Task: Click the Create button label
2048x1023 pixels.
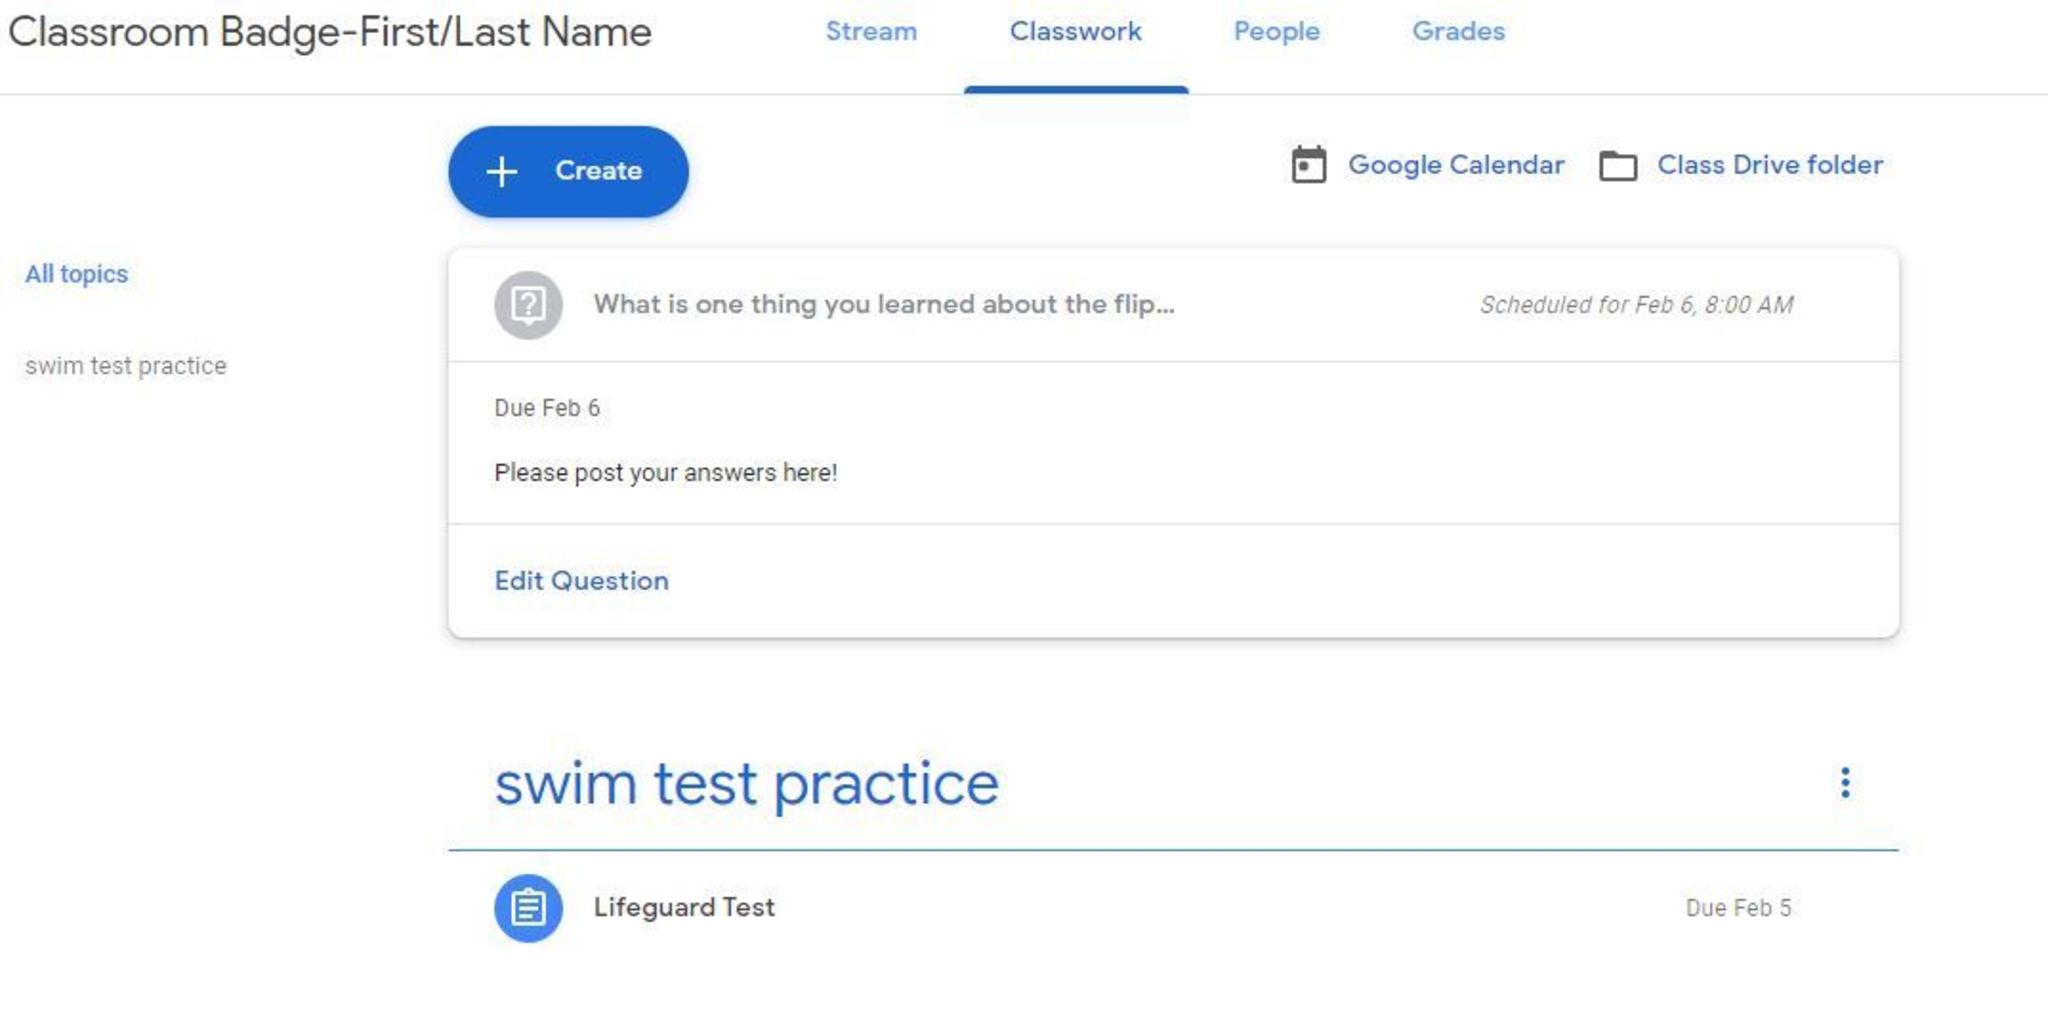Action: point(598,171)
